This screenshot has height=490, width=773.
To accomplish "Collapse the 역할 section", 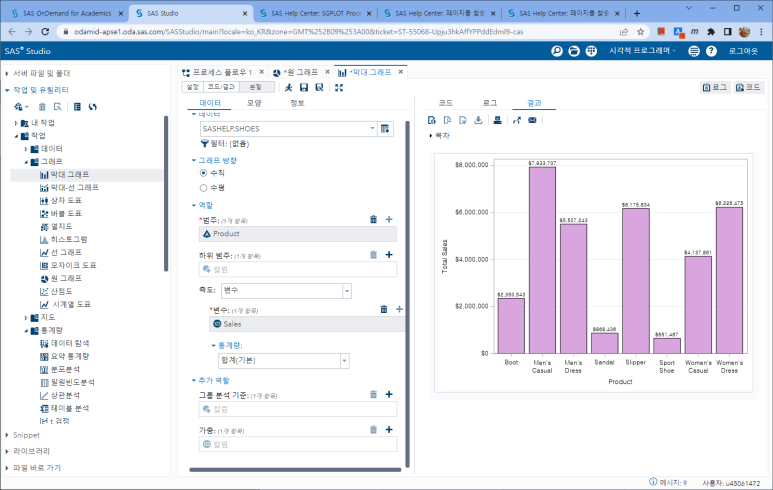I will pyautogui.click(x=194, y=205).
